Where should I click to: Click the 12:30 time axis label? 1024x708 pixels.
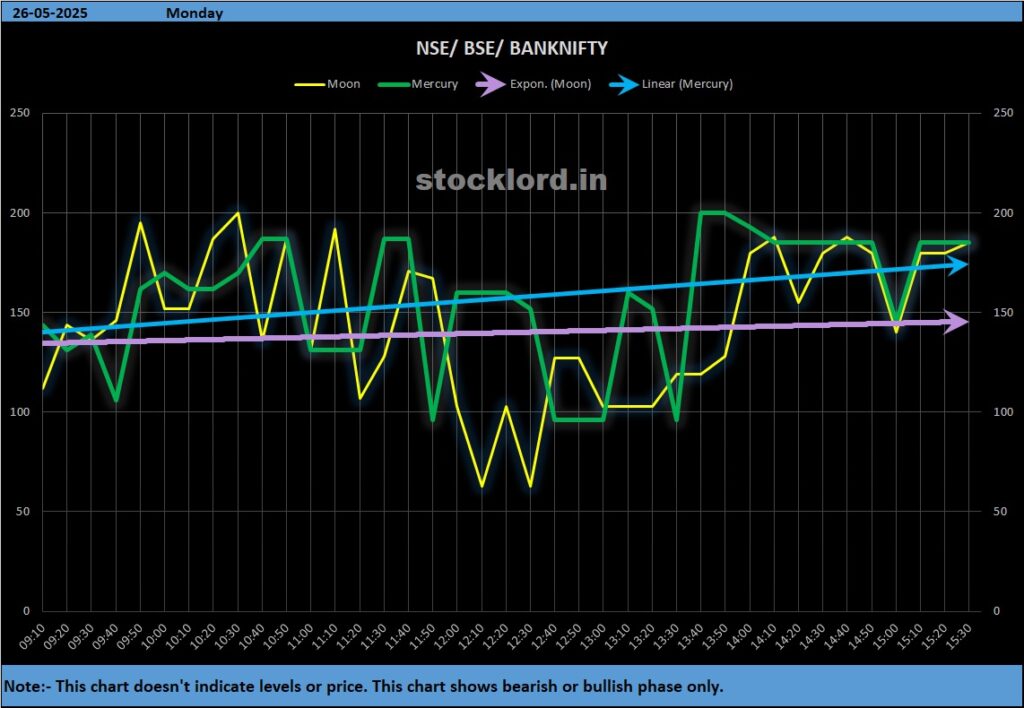[520, 636]
